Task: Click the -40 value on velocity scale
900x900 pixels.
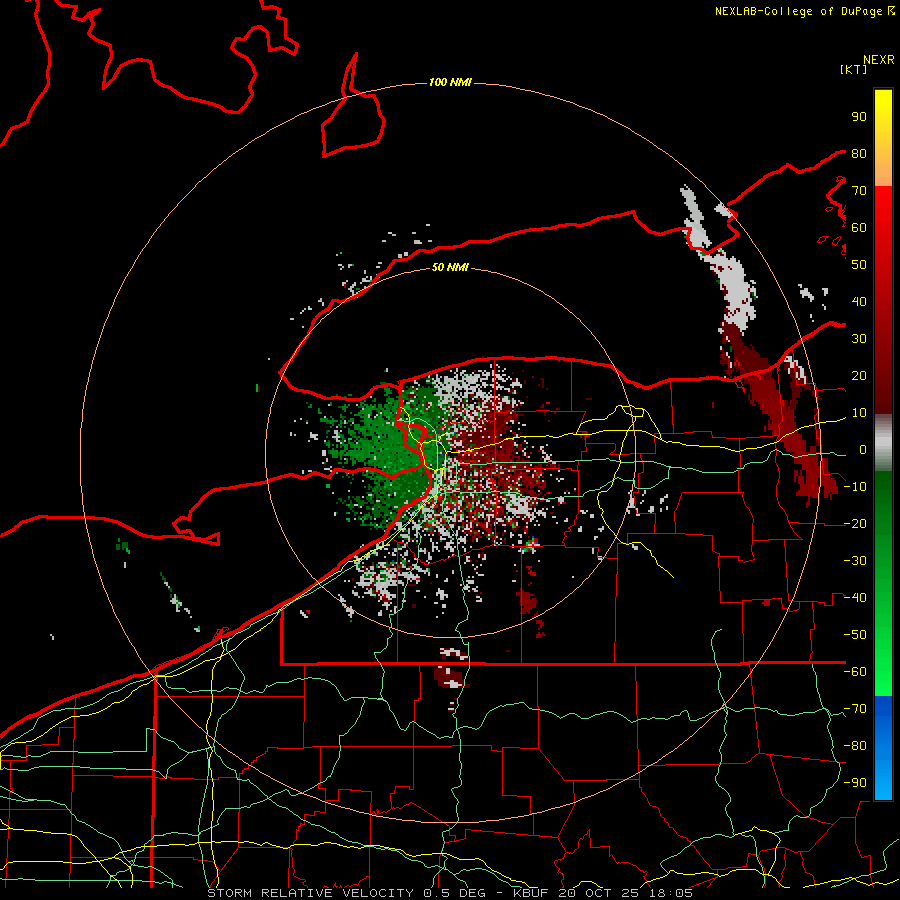Action: 855,598
